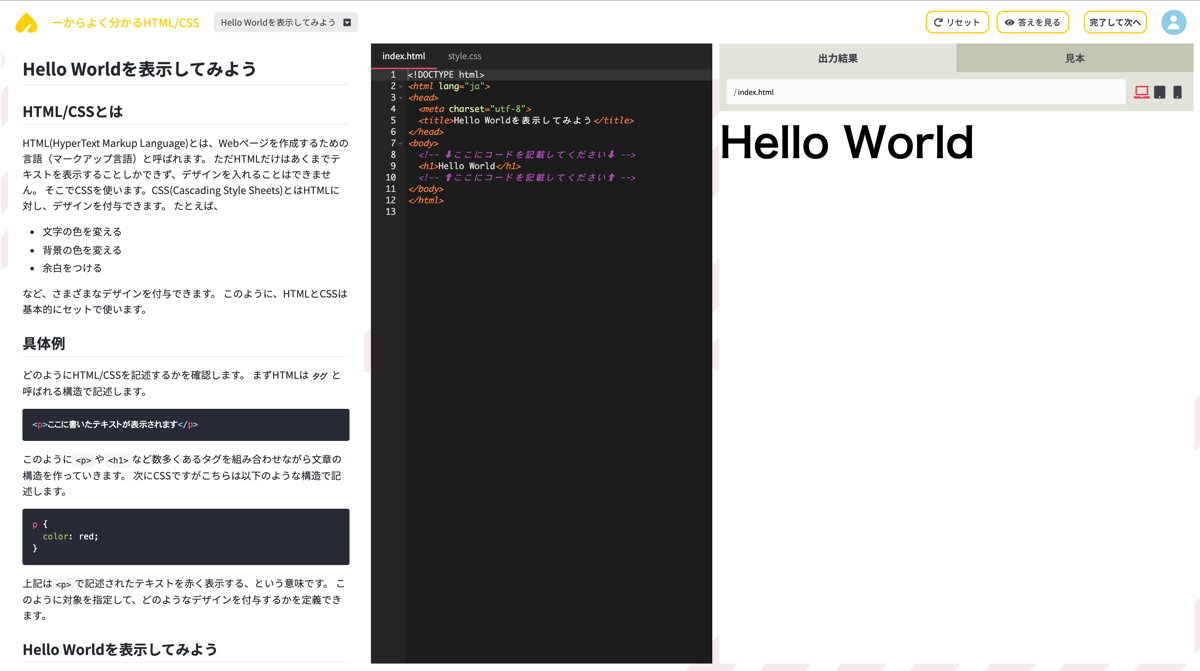
Task: Switch preview to tablet view
Action: coord(1160,92)
